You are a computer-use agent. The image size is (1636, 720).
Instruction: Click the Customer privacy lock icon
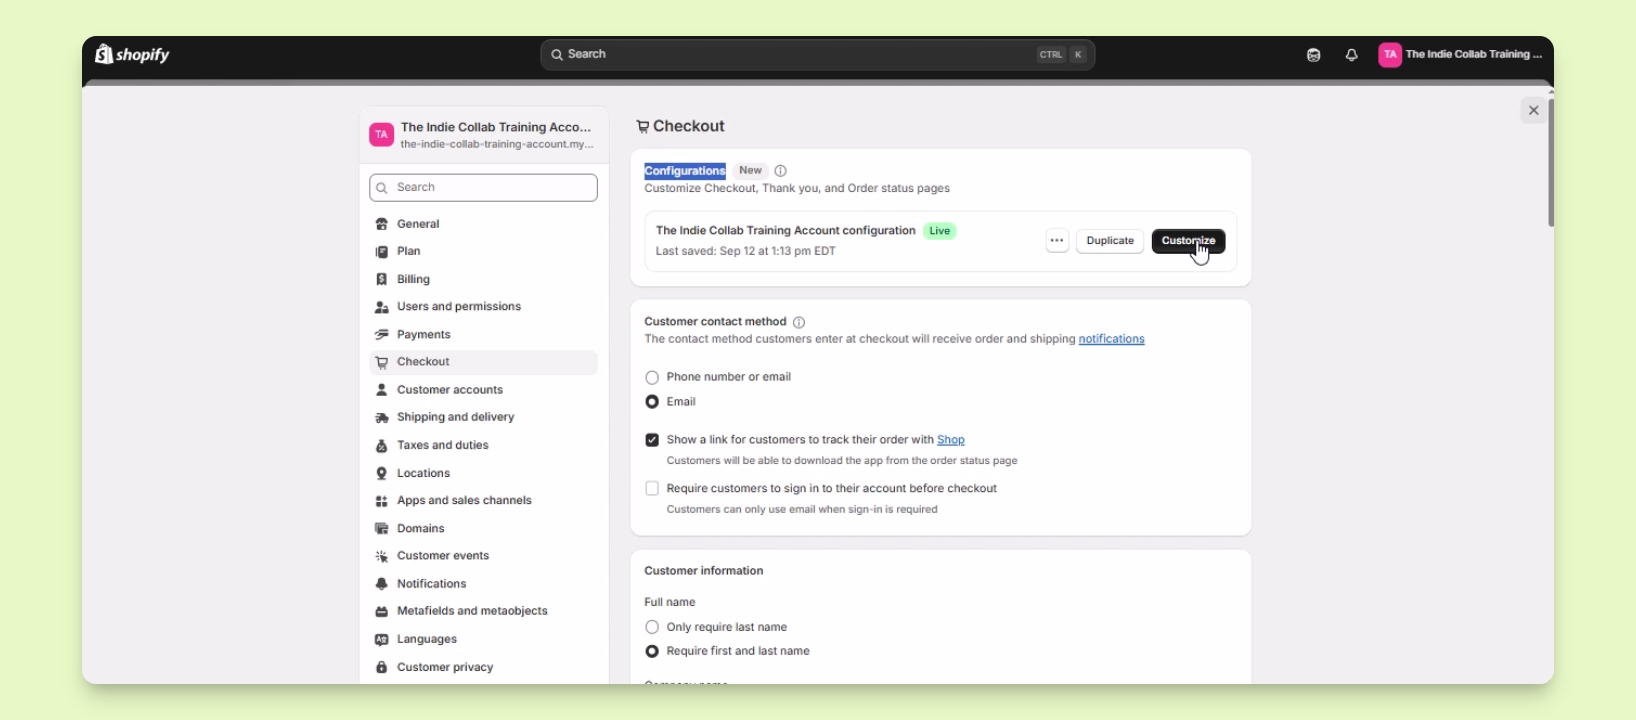tap(381, 668)
